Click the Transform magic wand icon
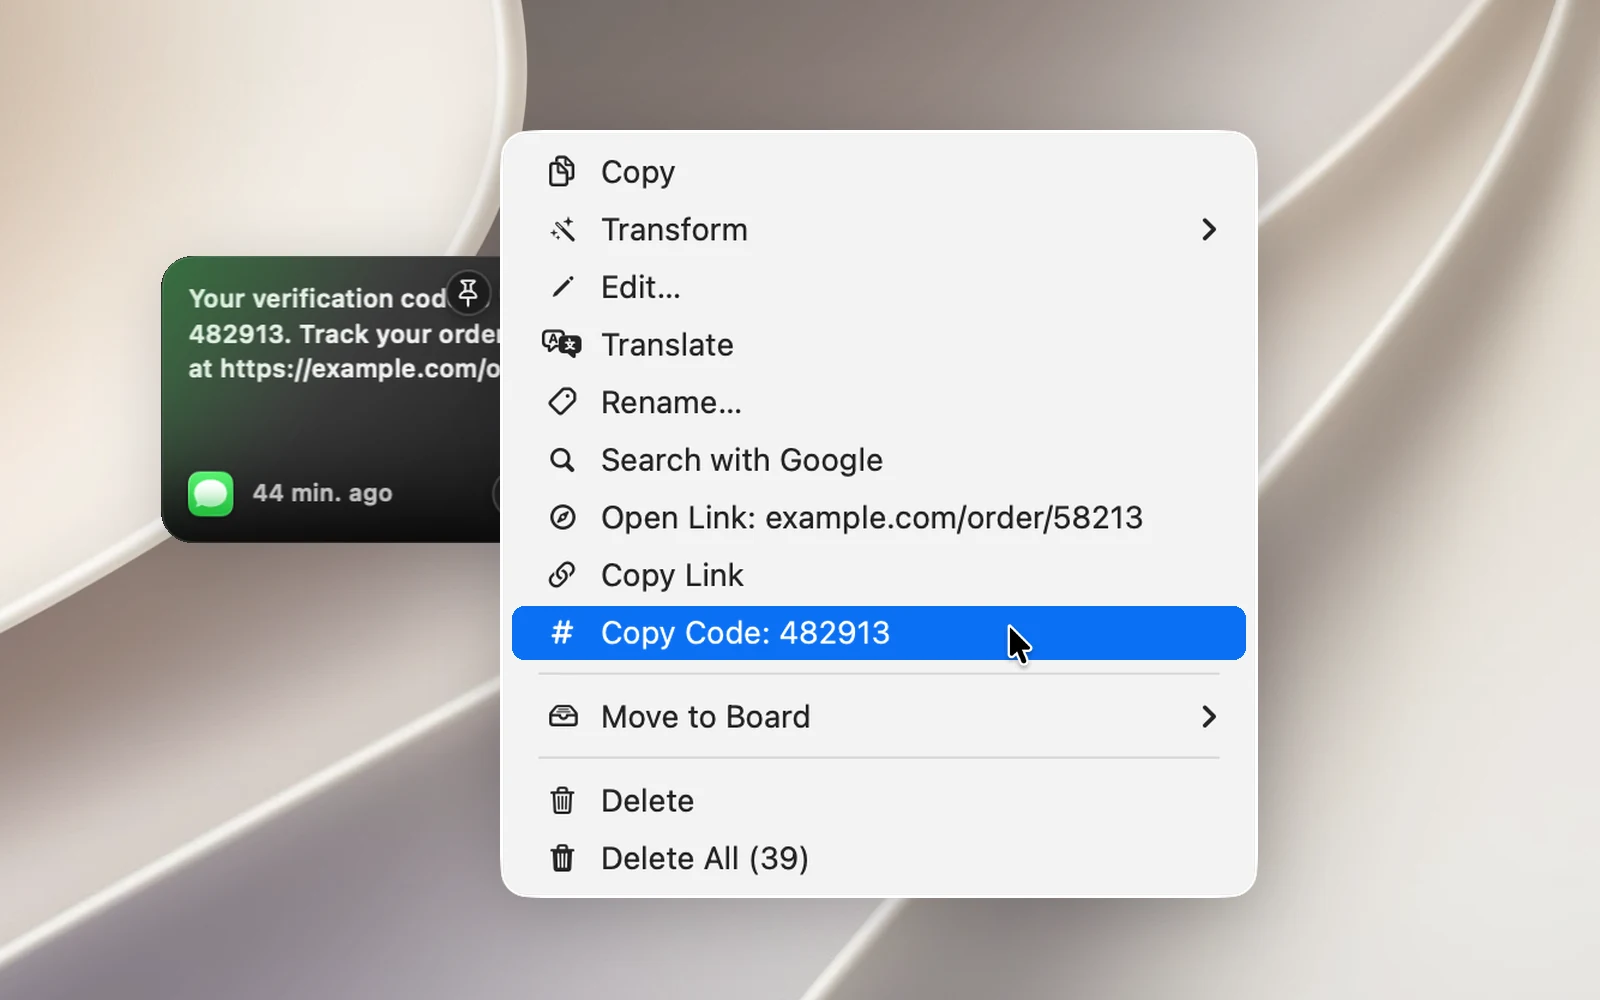Viewport: 1600px width, 1000px height. pos(562,230)
